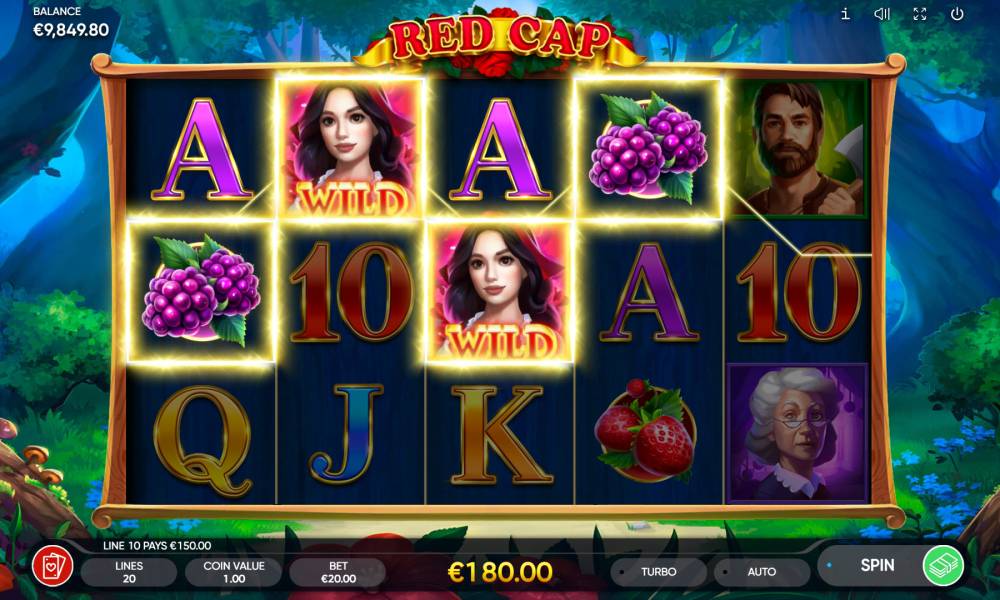This screenshot has height=600, width=1000.
Task: Toggle Turbo mode
Action: (x=659, y=572)
